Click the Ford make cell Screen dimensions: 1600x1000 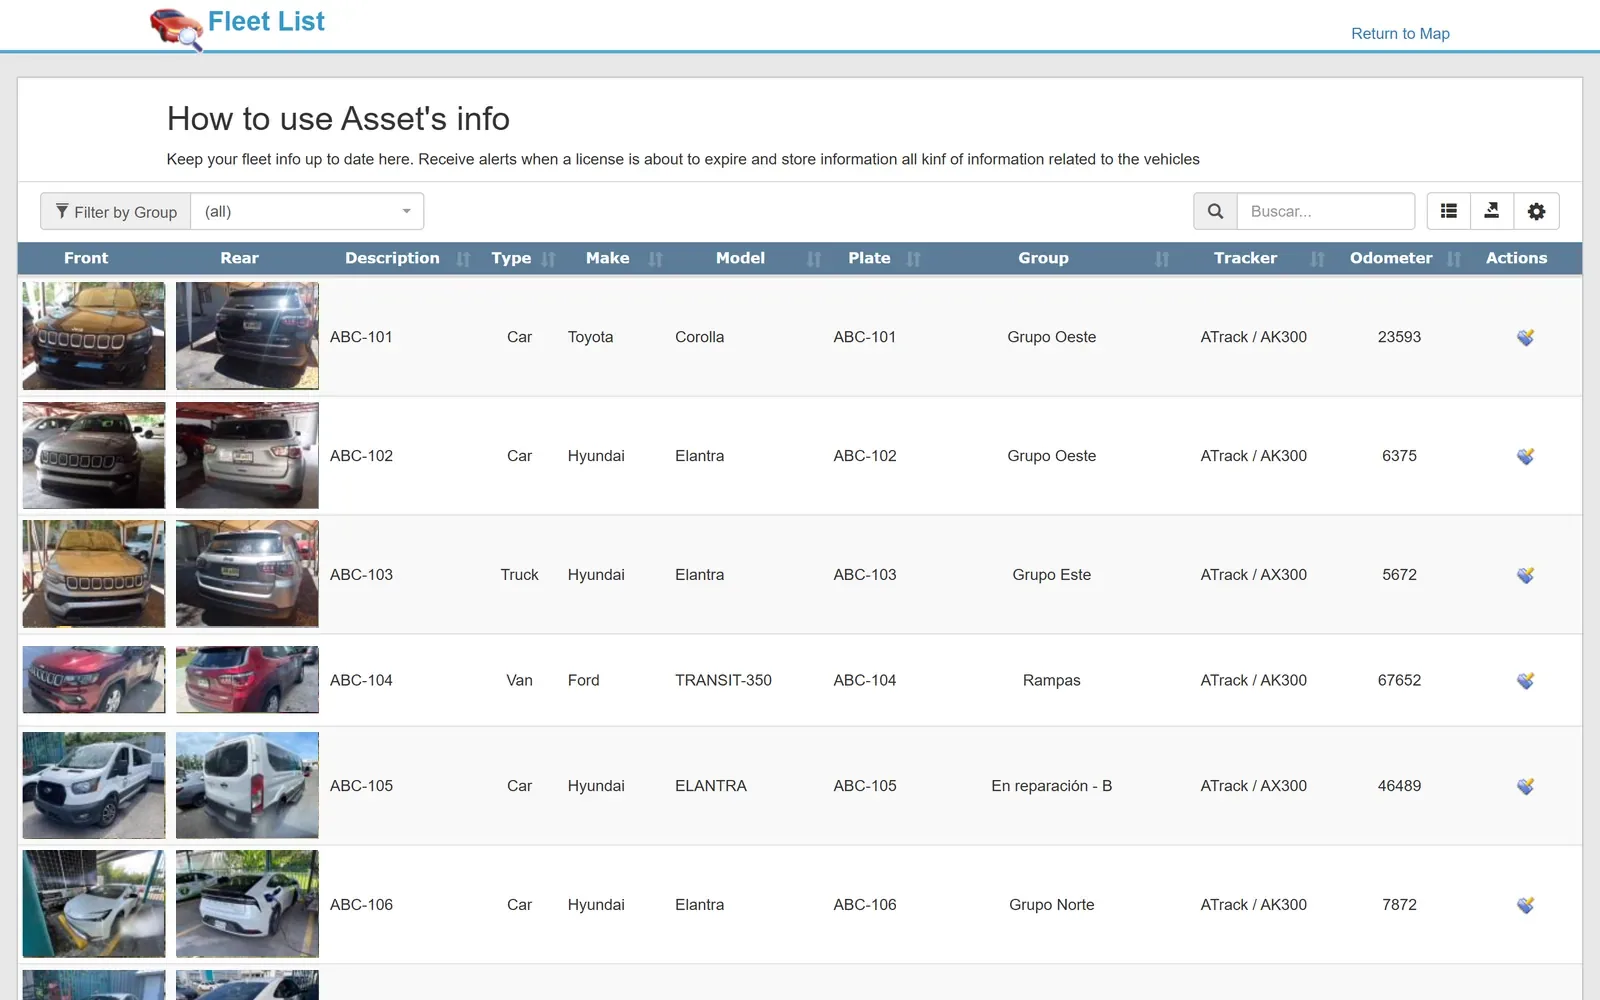click(x=583, y=680)
